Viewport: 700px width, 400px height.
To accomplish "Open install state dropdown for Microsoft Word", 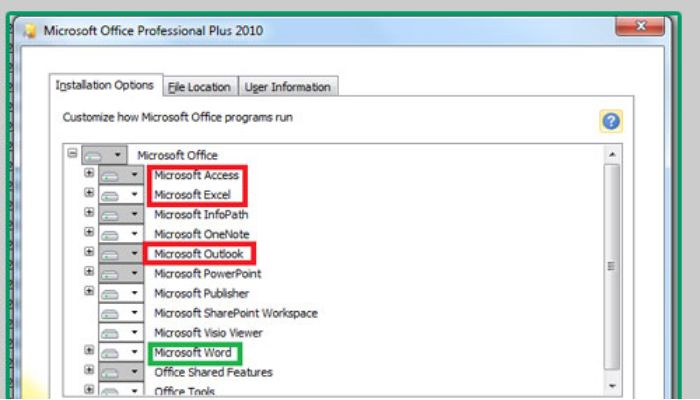I will [121, 352].
